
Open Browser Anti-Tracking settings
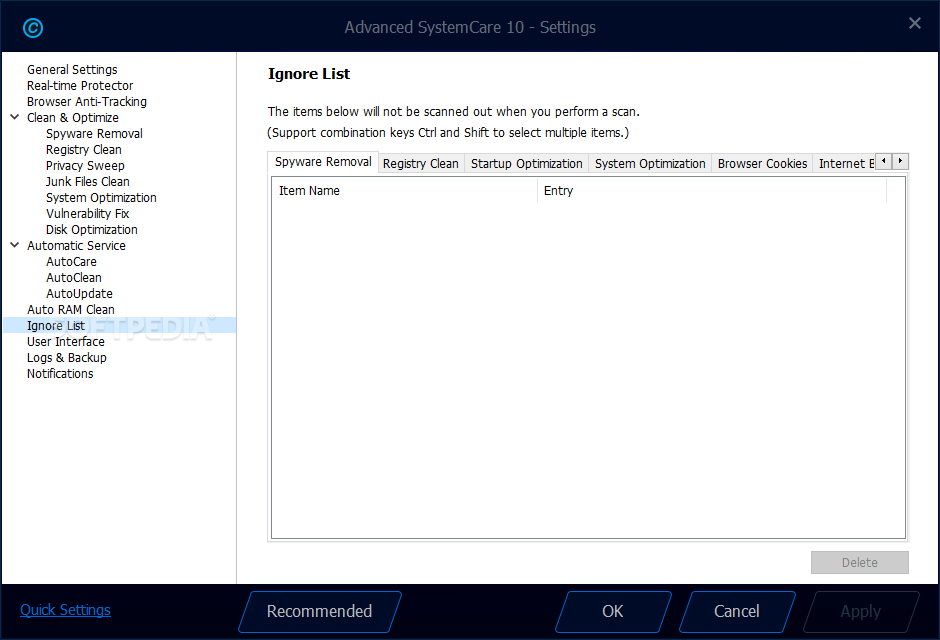pyautogui.click(x=87, y=102)
